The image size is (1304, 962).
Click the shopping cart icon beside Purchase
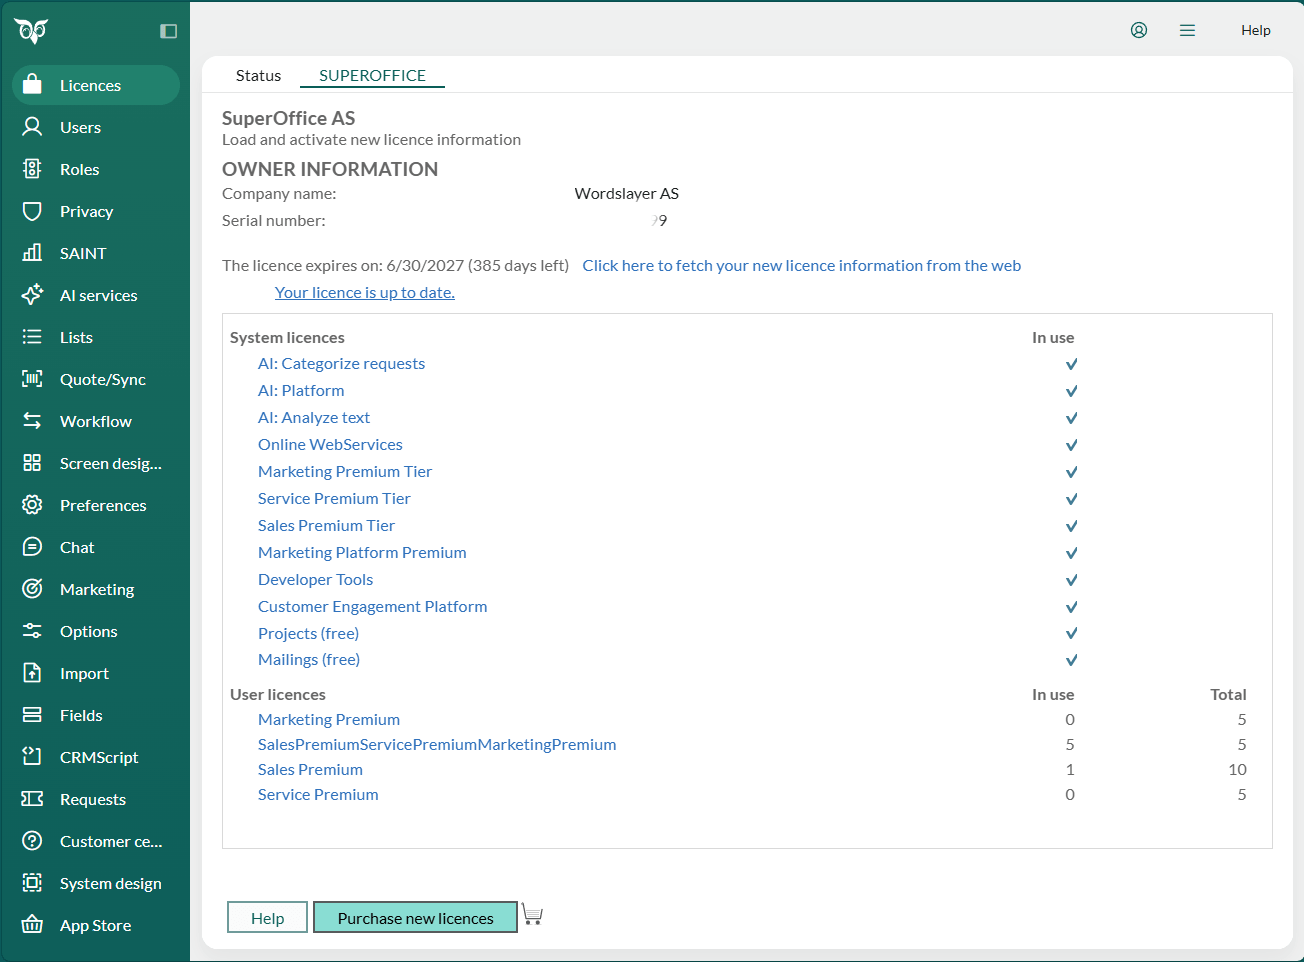532,915
